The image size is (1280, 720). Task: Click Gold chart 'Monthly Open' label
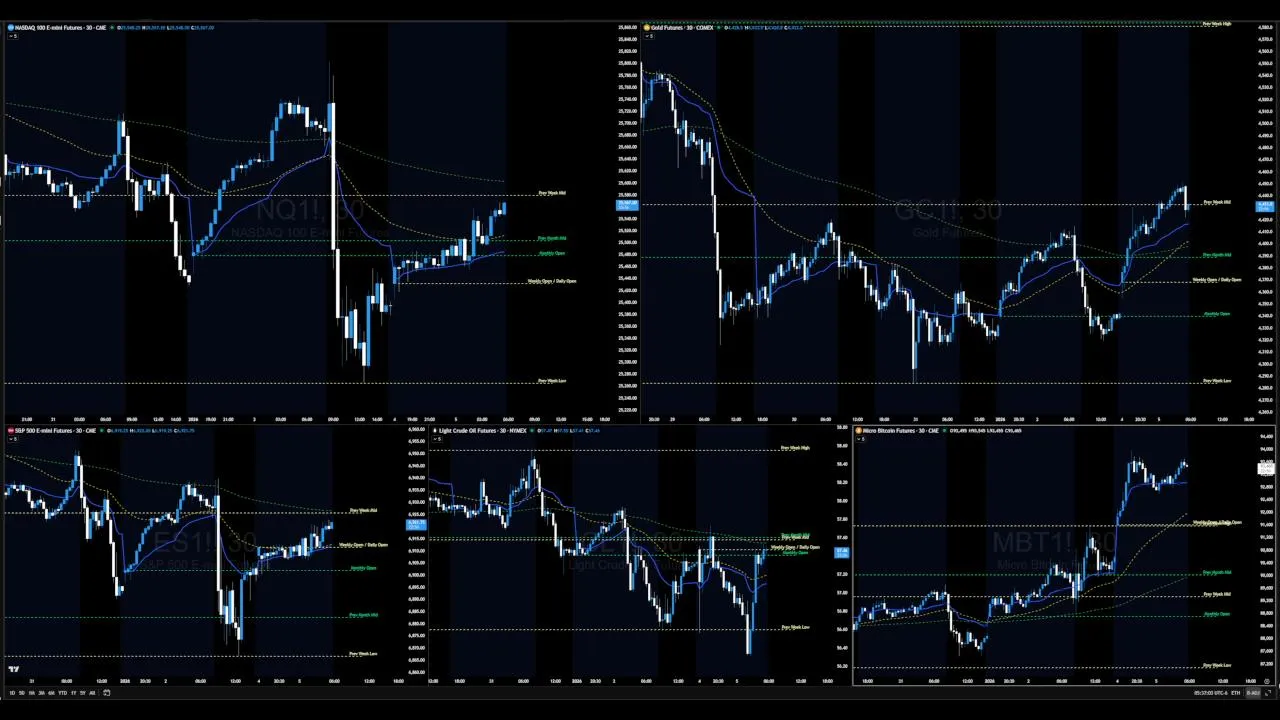tap(1217, 313)
